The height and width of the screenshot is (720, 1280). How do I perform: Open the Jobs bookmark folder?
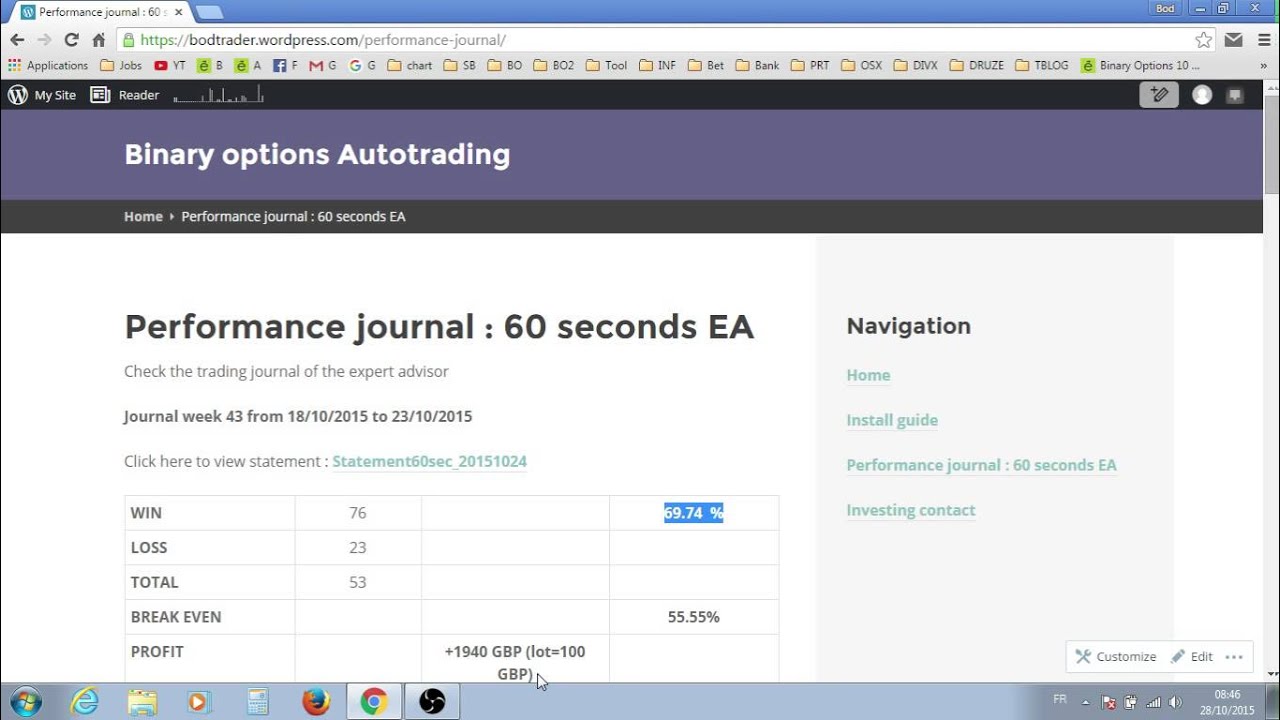pos(121,65)
